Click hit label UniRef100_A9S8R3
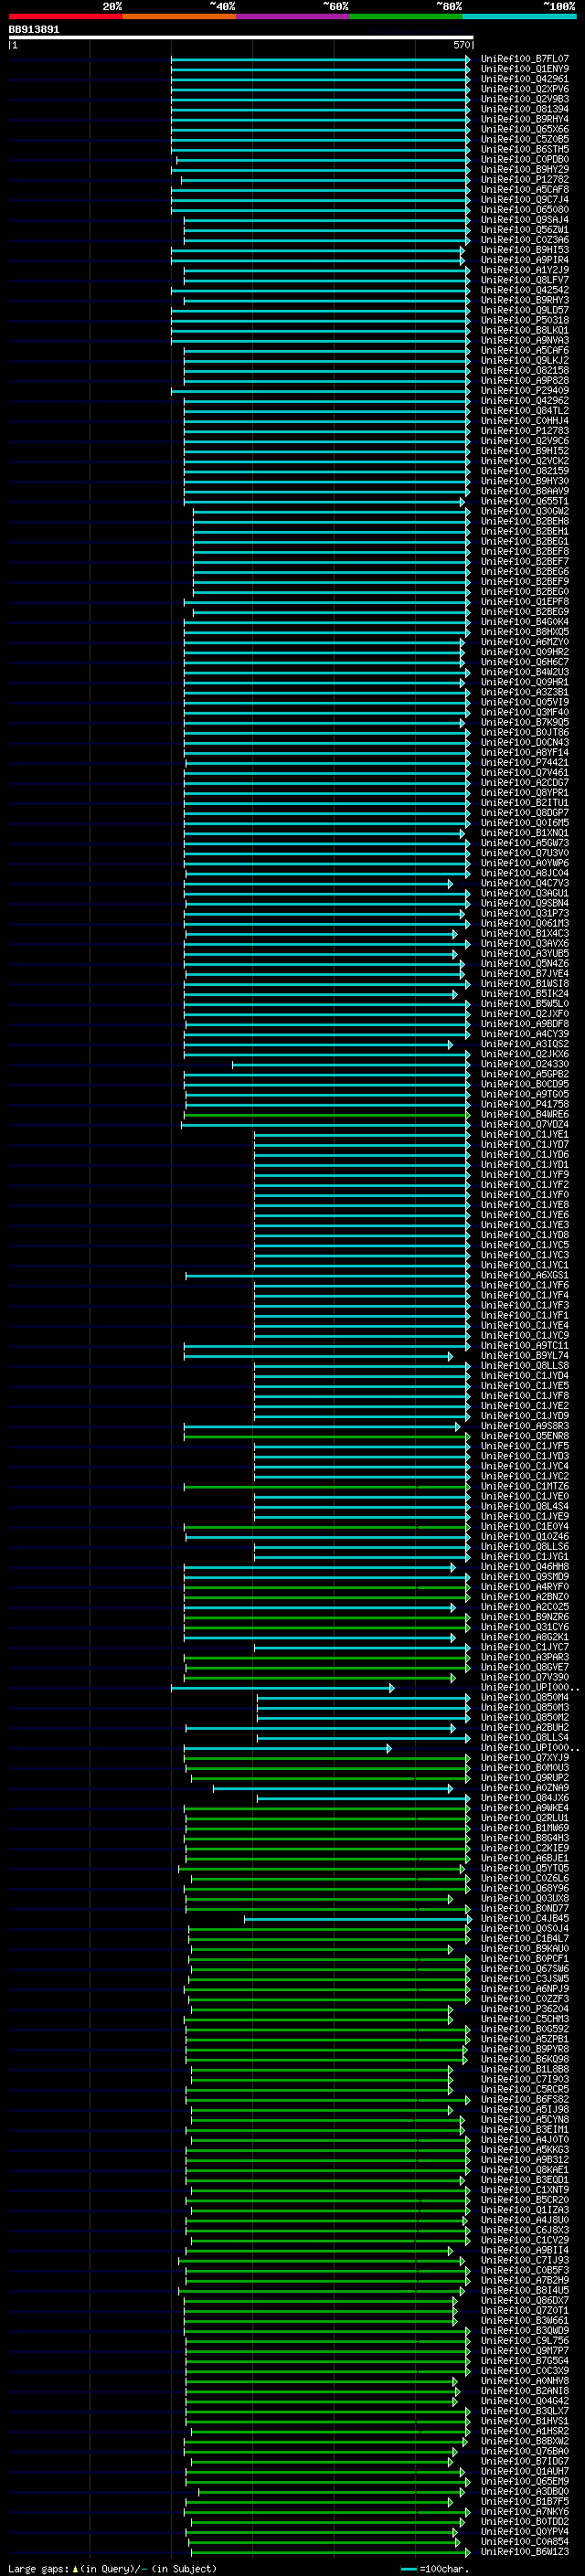Screen dimensions: 585x2576 (x=525, y=1427)
